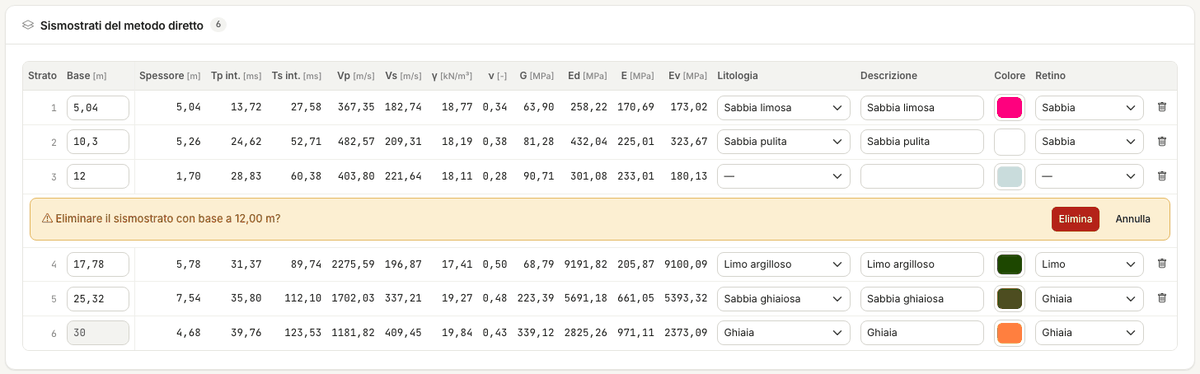This screenshot has height=374, width=1200.
Task: Expand Retino dropdown in the Ghiaia last row
Action: [x=1089, y=332]
